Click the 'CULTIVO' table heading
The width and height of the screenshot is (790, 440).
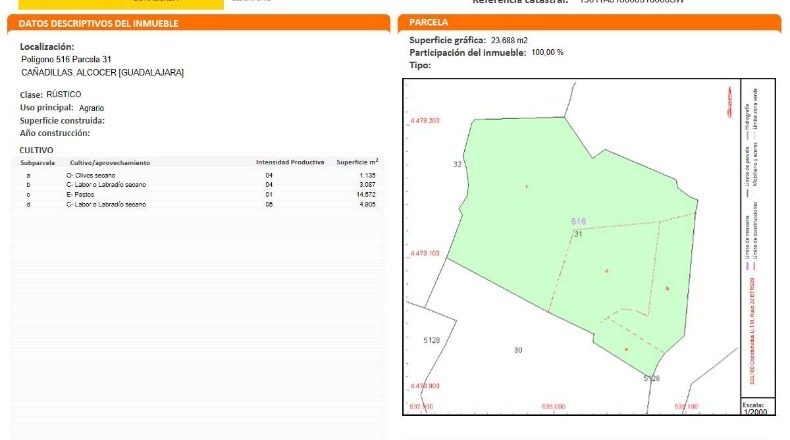click(36, 150)
